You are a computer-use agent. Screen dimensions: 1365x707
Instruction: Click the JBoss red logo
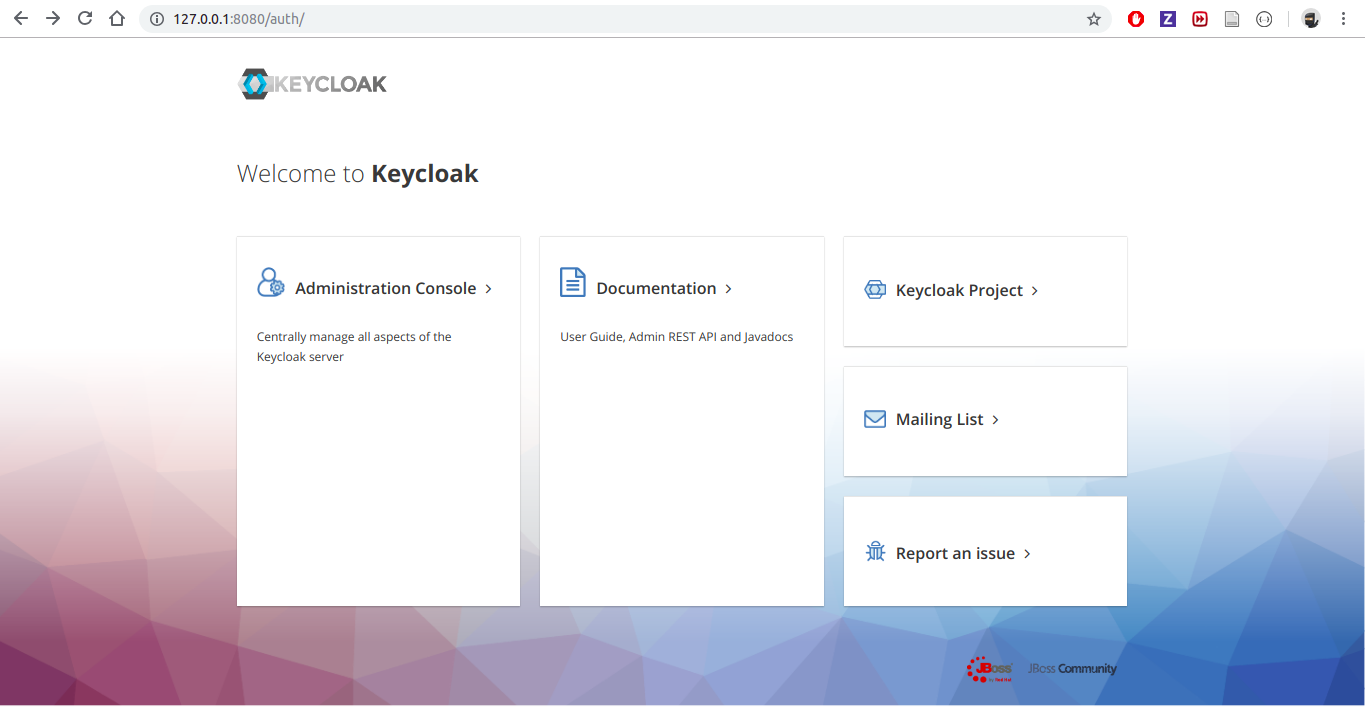pos(990,669)
